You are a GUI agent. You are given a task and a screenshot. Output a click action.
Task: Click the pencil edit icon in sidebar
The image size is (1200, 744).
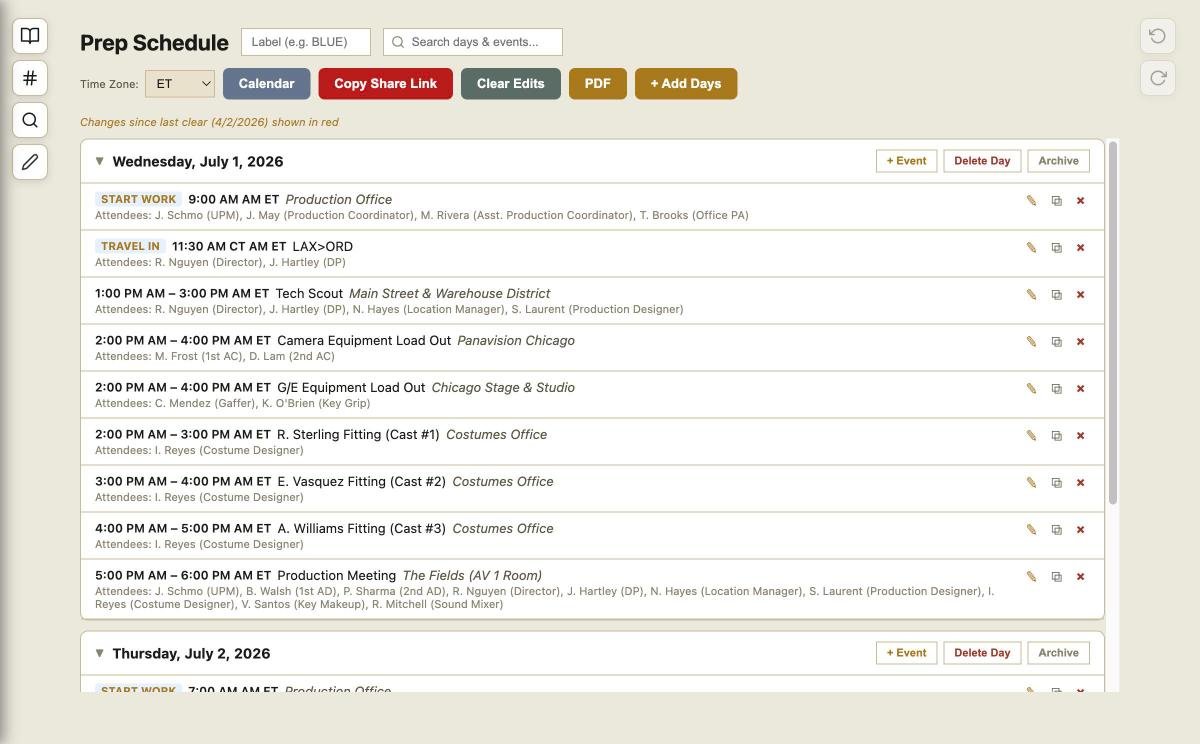[30, 162]
